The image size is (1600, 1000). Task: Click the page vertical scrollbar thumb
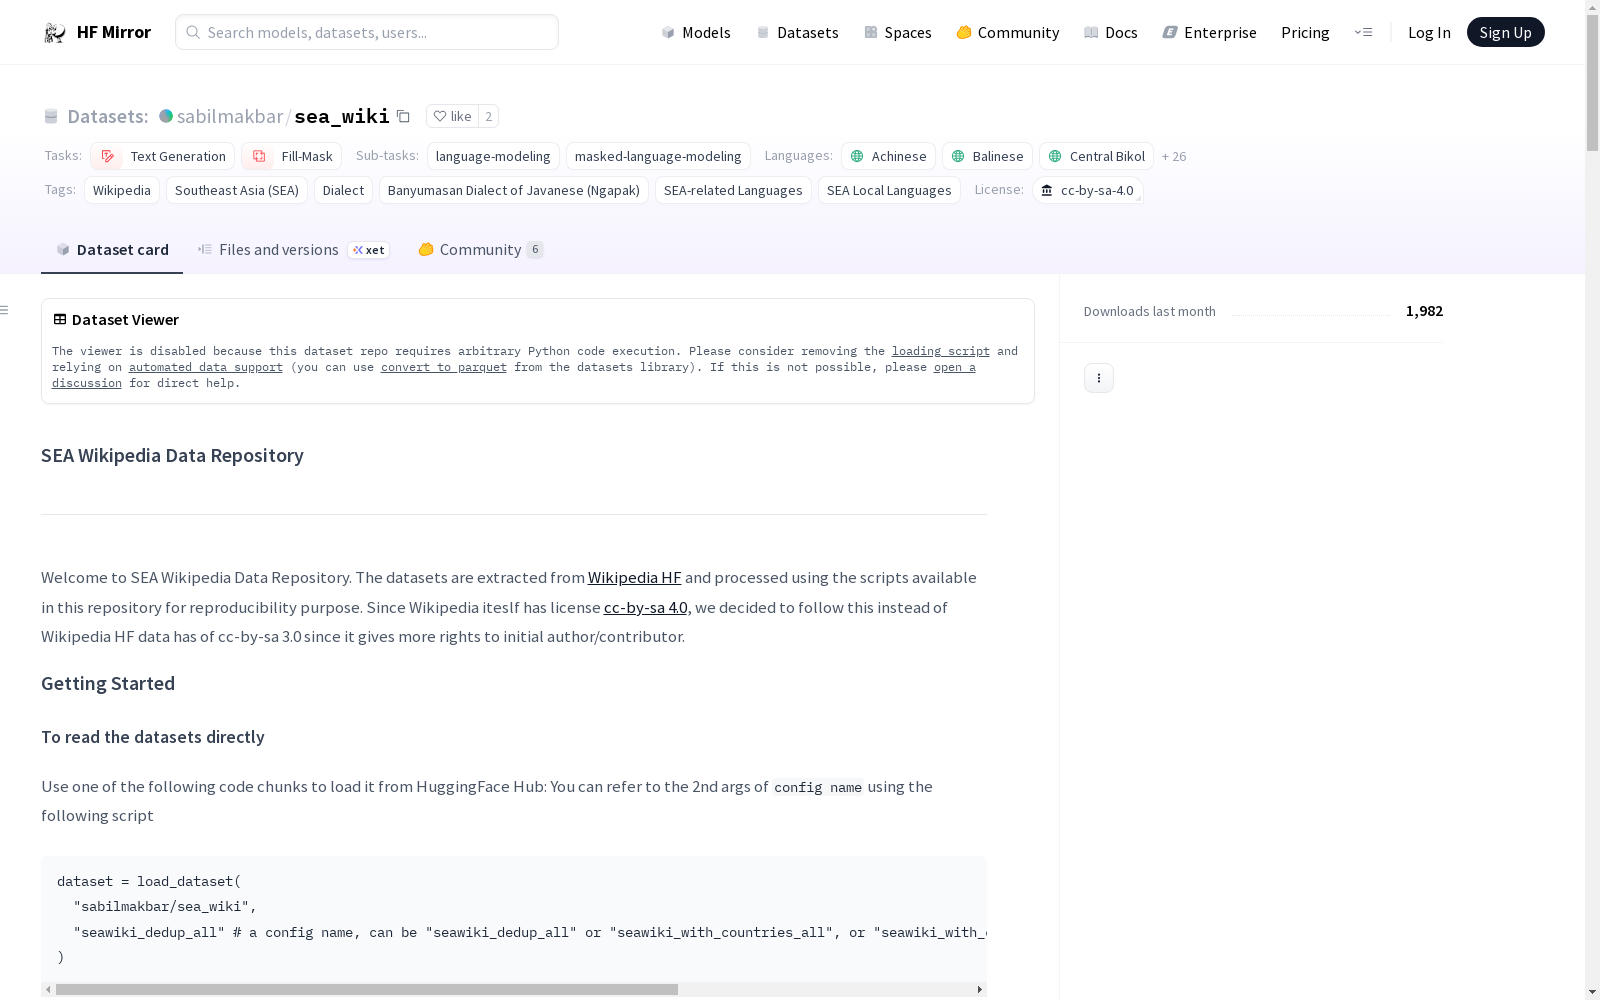[x=1592, y=84]
